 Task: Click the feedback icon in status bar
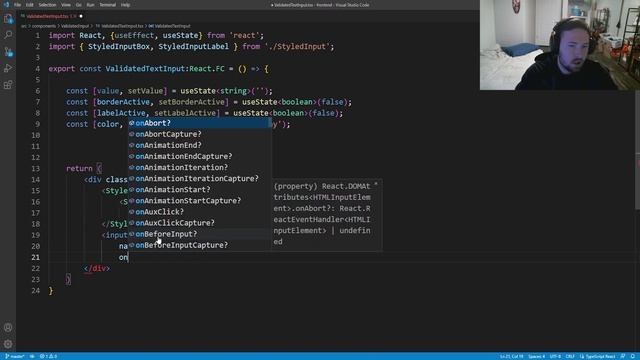[623, 356]
